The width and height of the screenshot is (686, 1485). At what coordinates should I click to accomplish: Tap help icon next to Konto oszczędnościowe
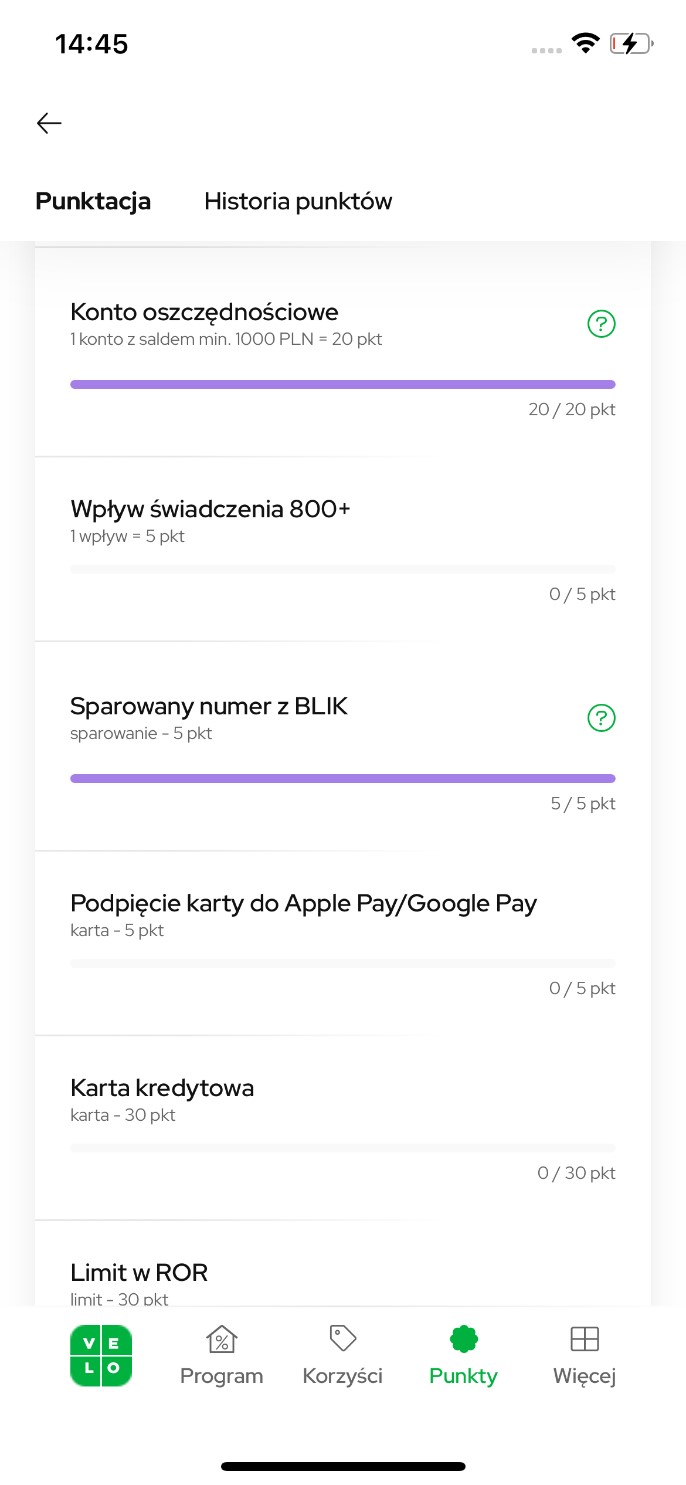tap(600, 324)
